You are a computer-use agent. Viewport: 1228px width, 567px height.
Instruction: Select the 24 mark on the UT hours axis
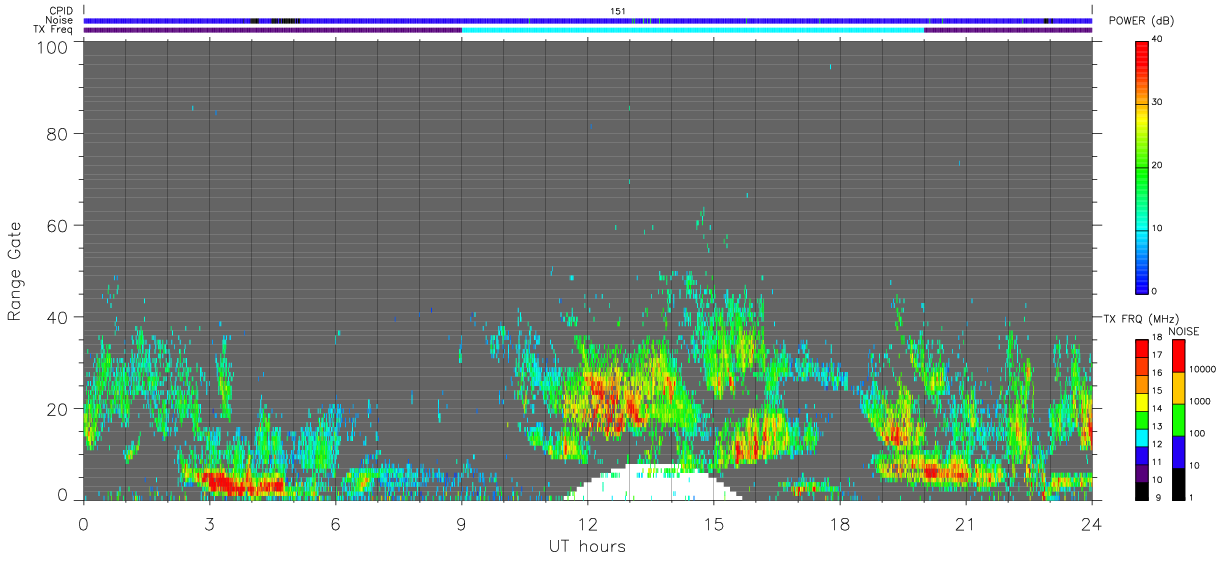pos(1092,523)
